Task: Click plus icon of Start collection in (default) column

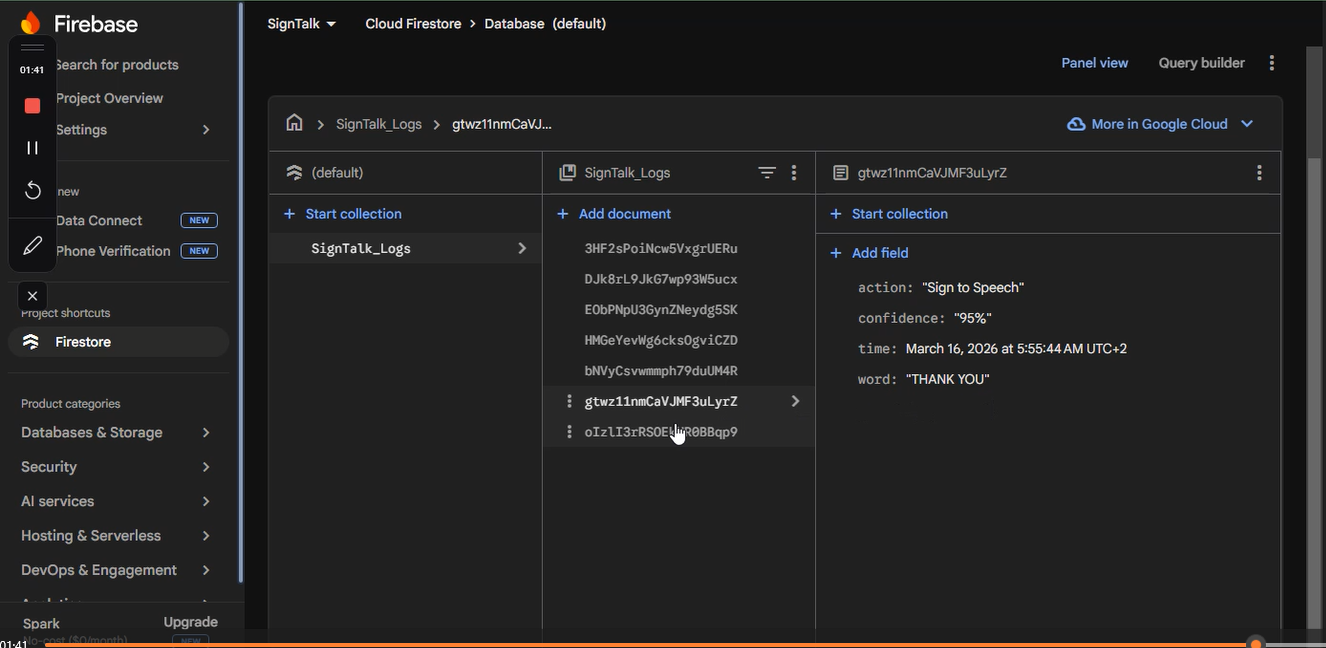Action: click(x=290, y=214)
